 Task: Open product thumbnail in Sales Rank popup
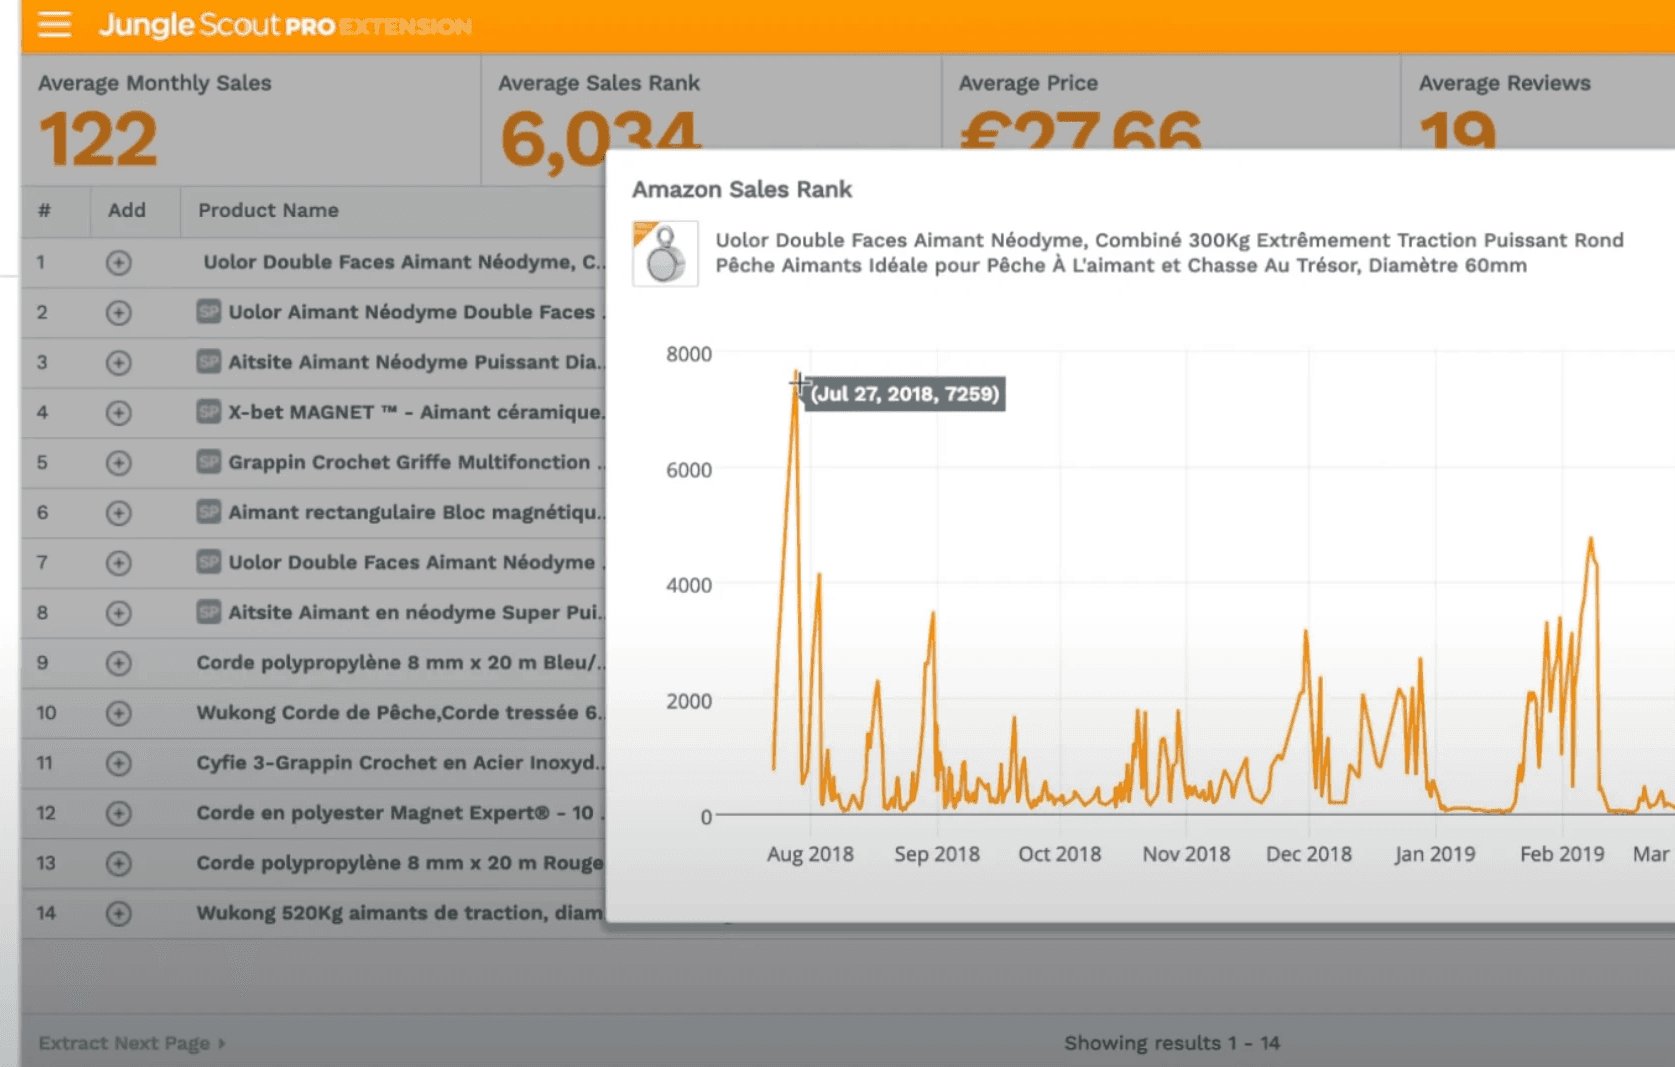pyautogui.click(x=665, y=254)
